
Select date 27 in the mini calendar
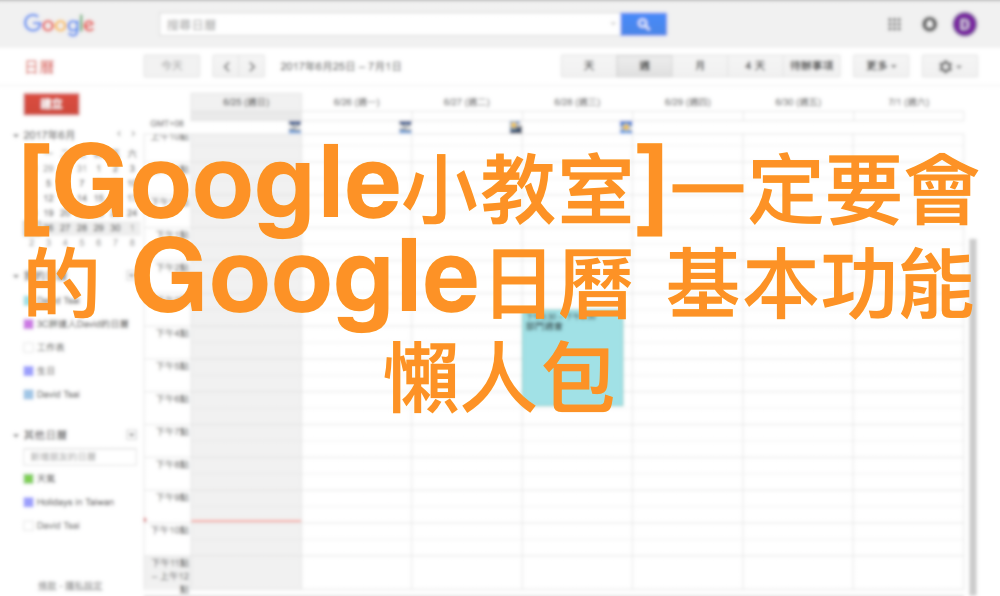click(x=65, y=228)
